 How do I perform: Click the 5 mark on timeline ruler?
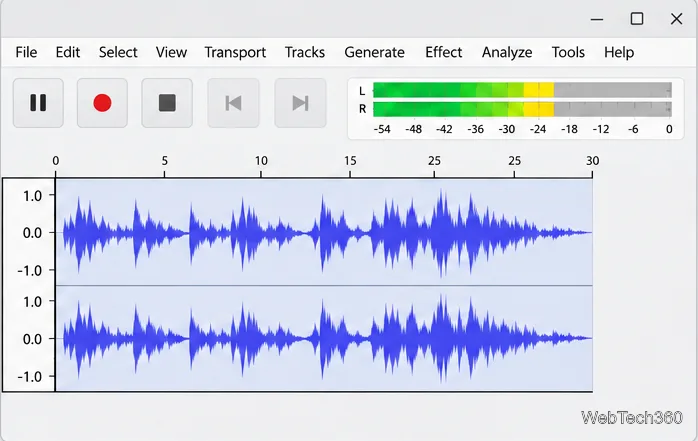pos(165,161)
